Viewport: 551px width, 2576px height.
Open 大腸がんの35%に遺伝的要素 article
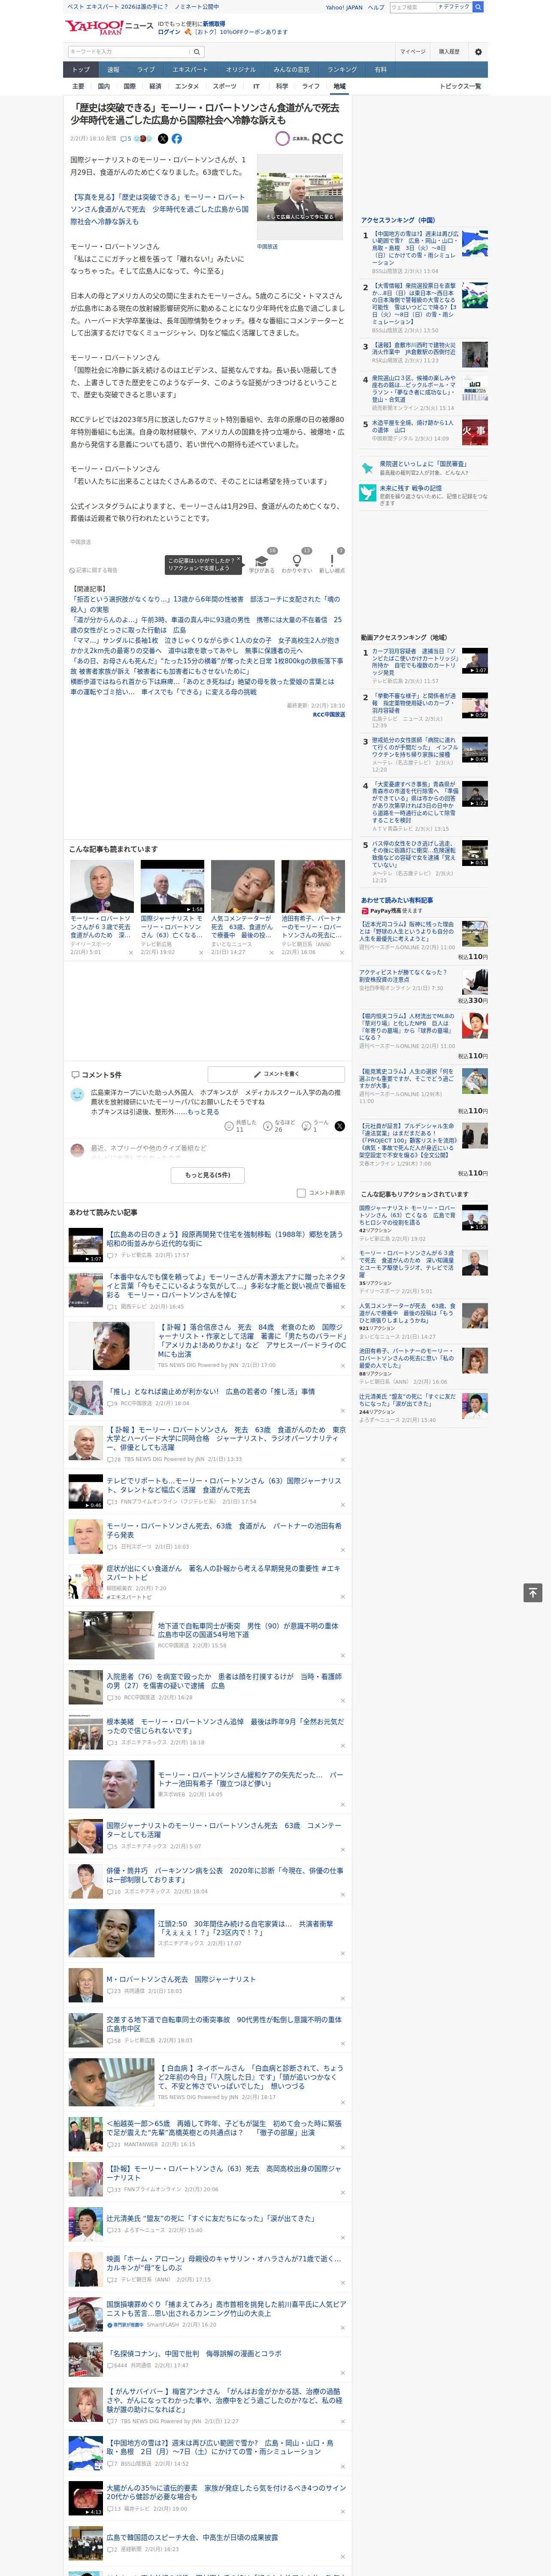coord(226,2492)
